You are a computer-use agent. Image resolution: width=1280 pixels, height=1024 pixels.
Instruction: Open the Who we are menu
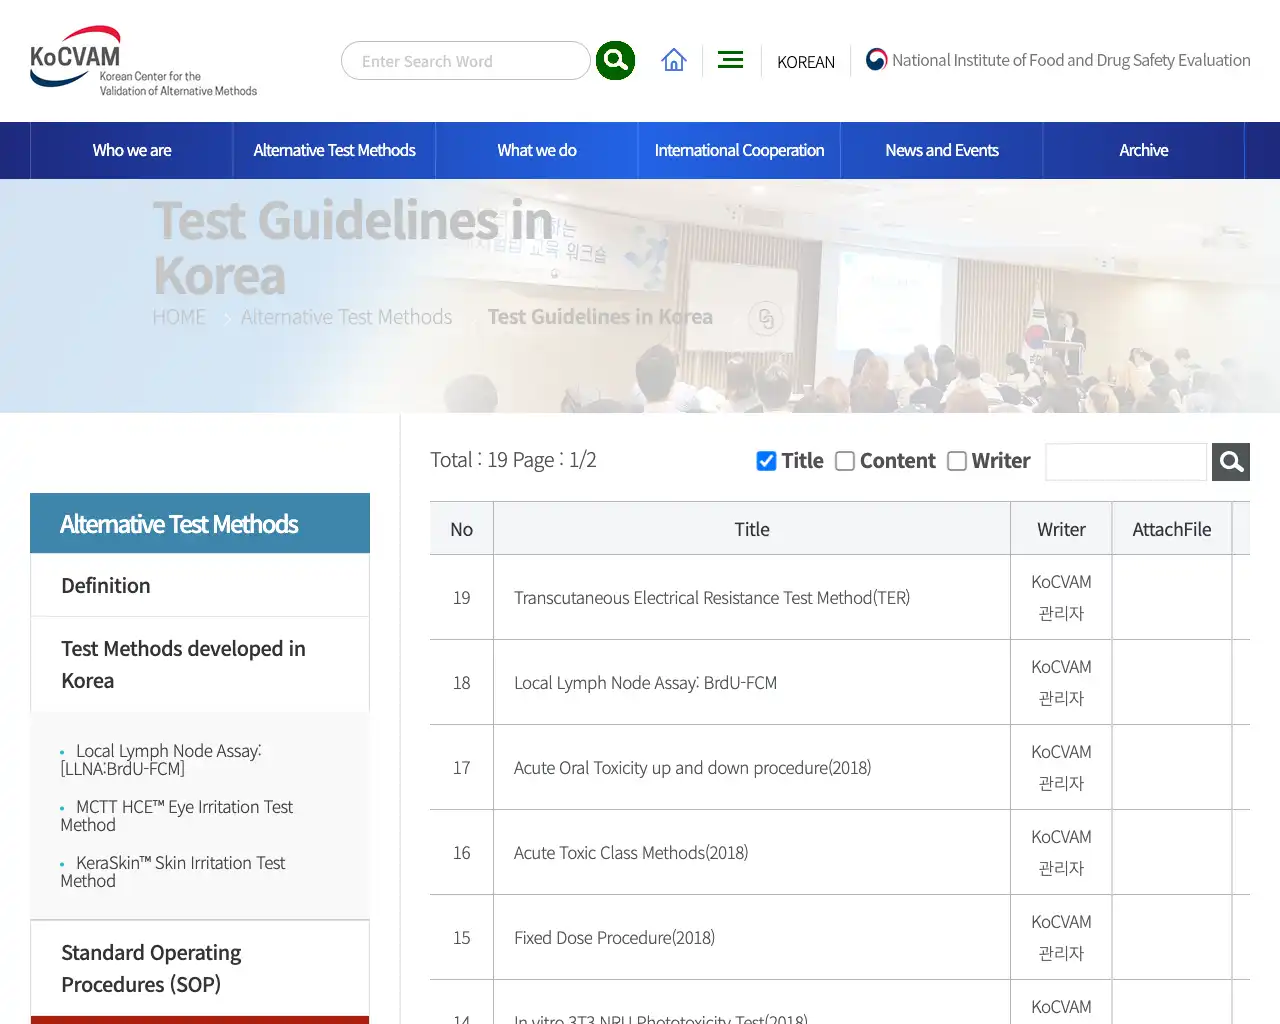coord(132,150)
